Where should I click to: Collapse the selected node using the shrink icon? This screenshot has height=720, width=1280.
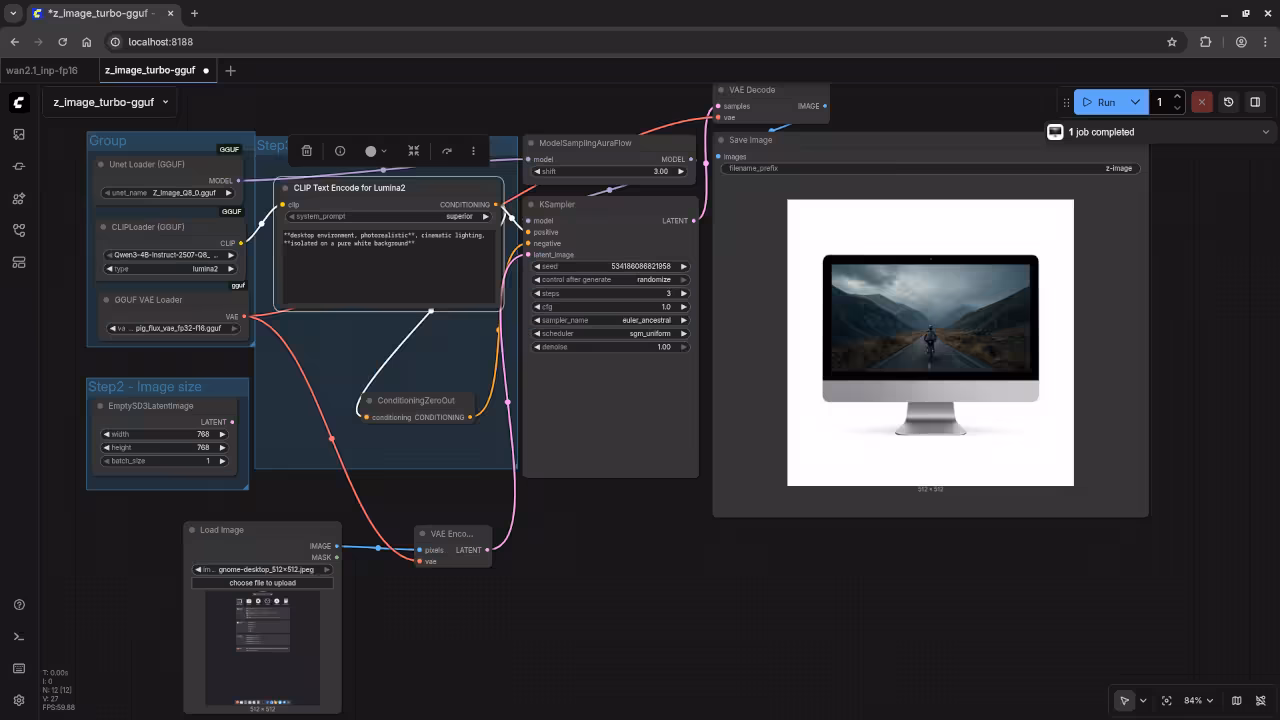413,151
